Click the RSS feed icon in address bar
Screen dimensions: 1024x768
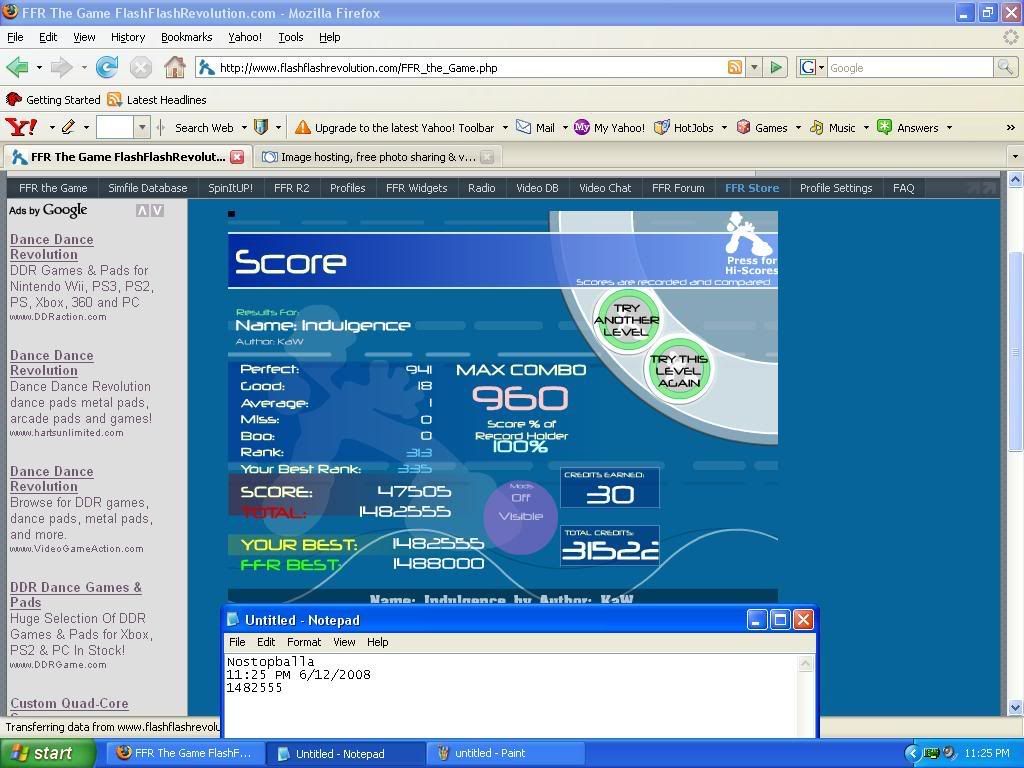735,68
